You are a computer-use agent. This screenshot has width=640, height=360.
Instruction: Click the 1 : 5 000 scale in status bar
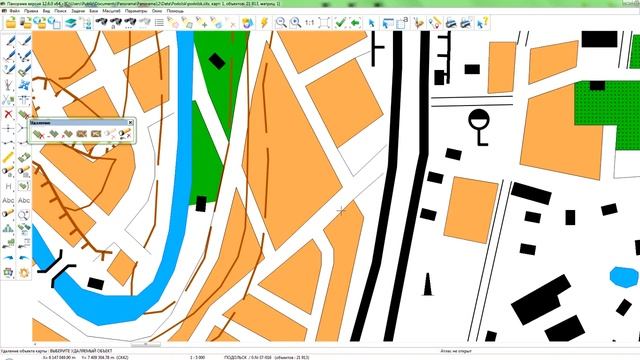pyautogui.click(x=198, y=358)
